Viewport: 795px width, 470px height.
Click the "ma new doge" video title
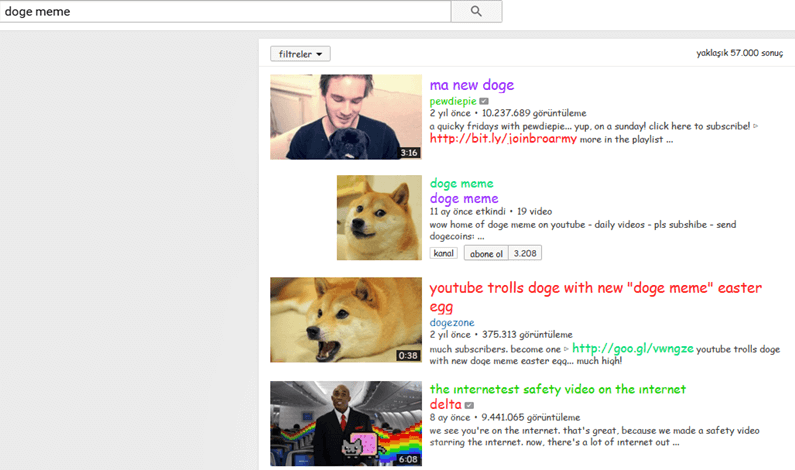(471, 85)
